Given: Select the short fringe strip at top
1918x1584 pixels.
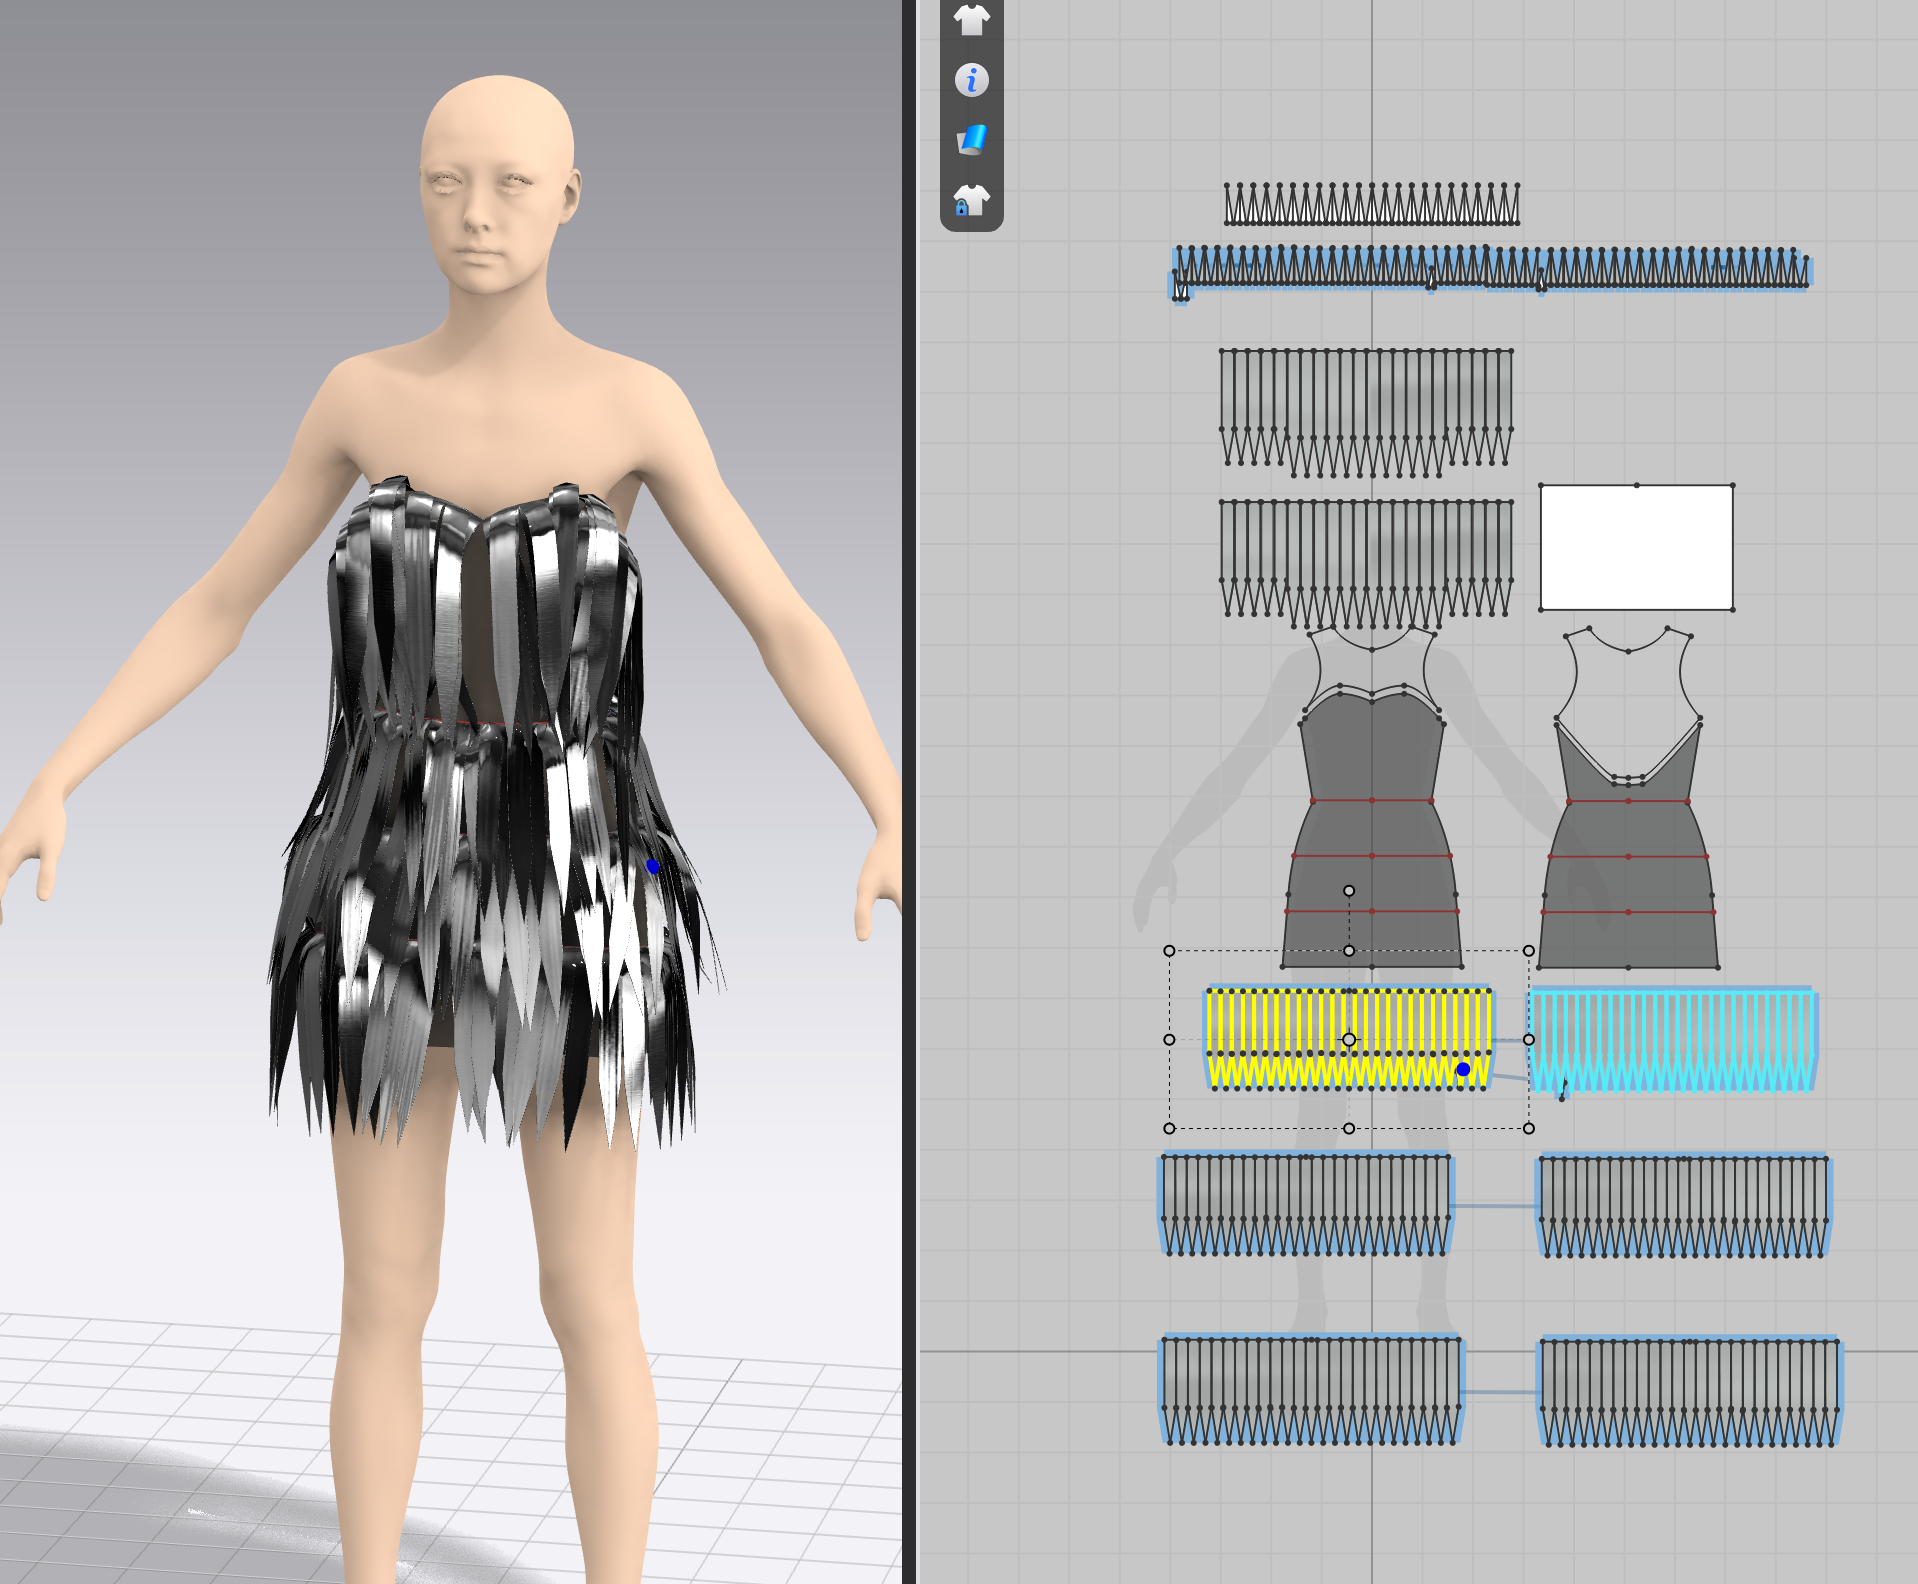Looking at the screenshot, I should (x=1371, y=203).
